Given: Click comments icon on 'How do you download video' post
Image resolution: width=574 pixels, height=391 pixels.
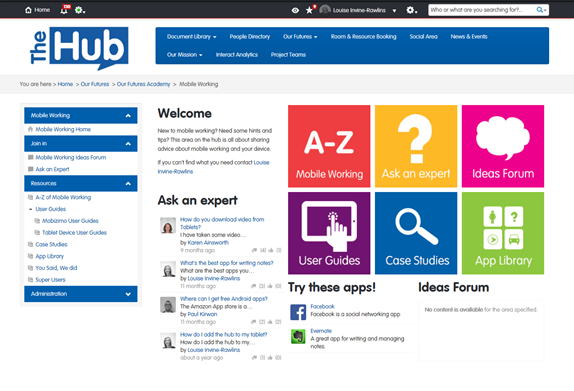Looking at the screenshot, I should point(254,250).
